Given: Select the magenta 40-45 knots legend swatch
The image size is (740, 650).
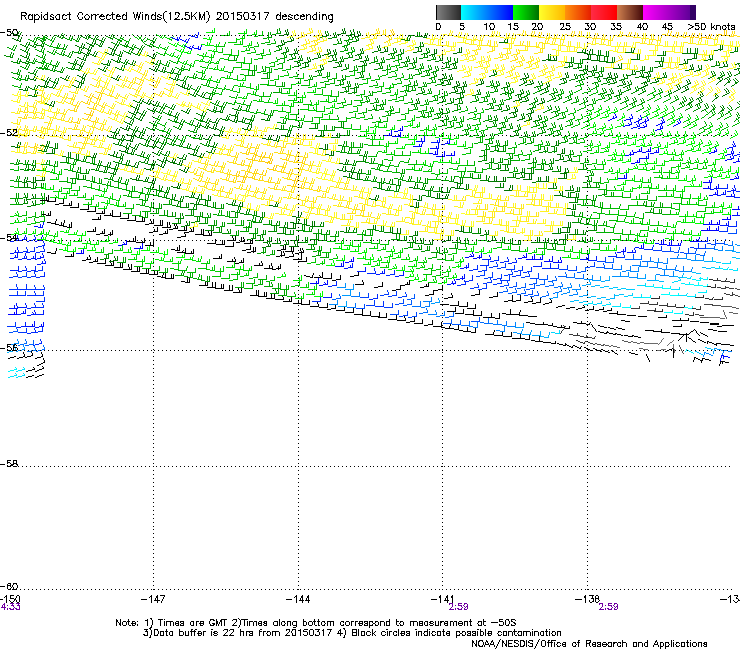Looking at the screenshot, I should point(656,12).
